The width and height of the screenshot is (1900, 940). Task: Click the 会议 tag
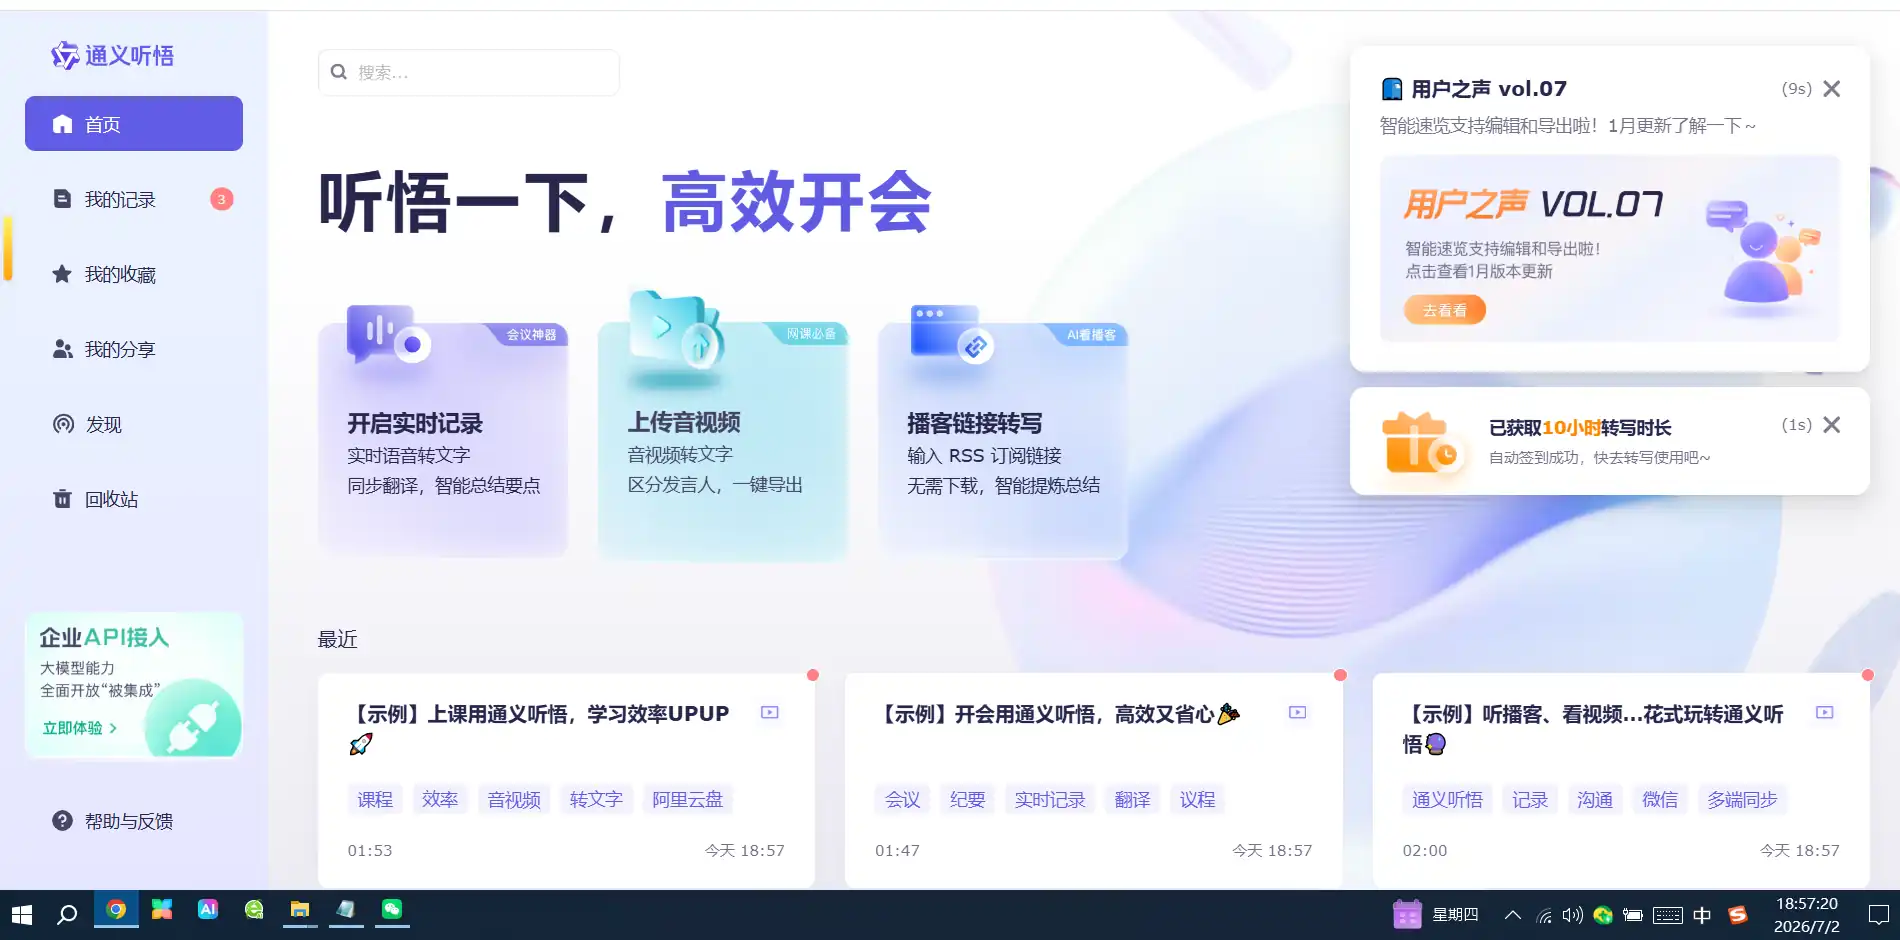pos(902,799)
